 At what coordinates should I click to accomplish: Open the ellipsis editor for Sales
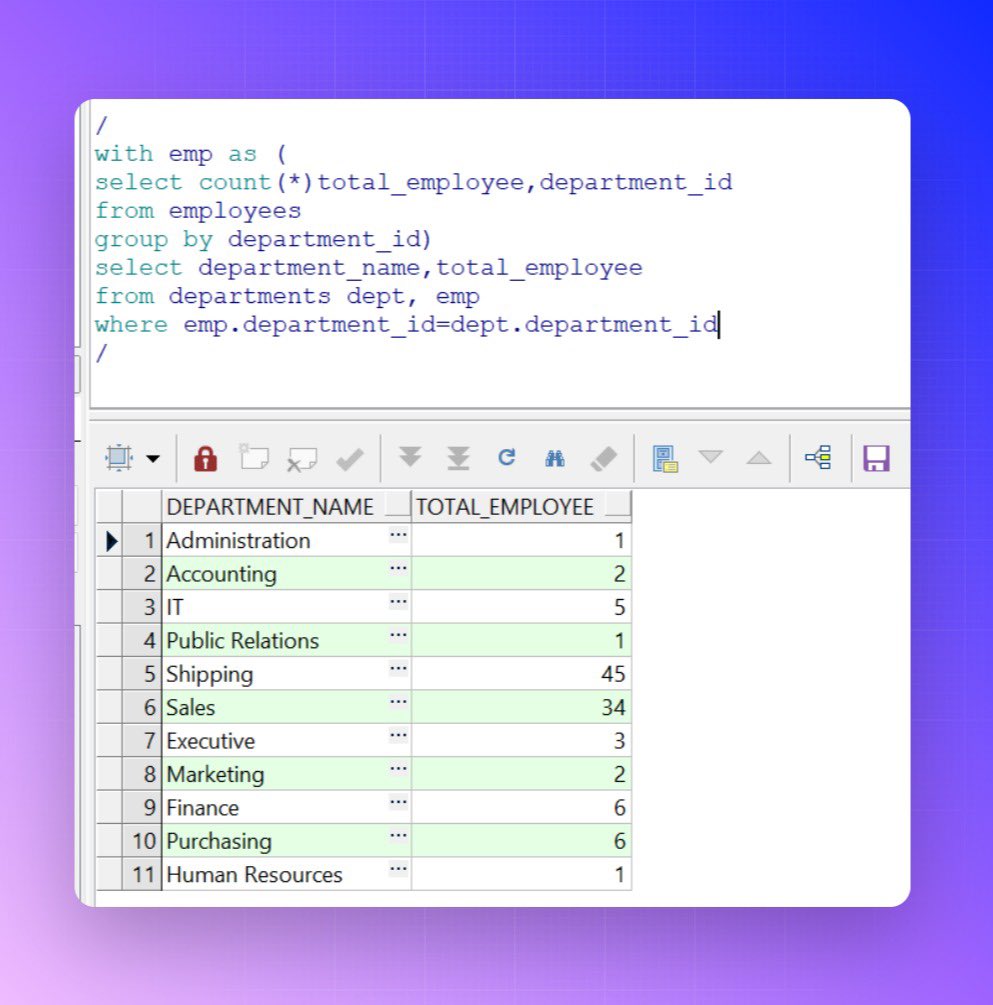click(x=398, y=702)
